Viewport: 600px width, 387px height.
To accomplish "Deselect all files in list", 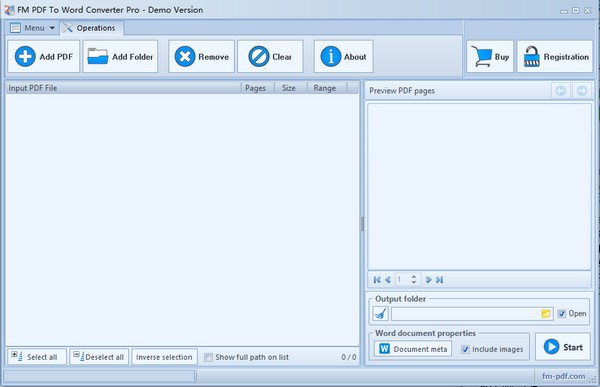I will pos(99,357).
